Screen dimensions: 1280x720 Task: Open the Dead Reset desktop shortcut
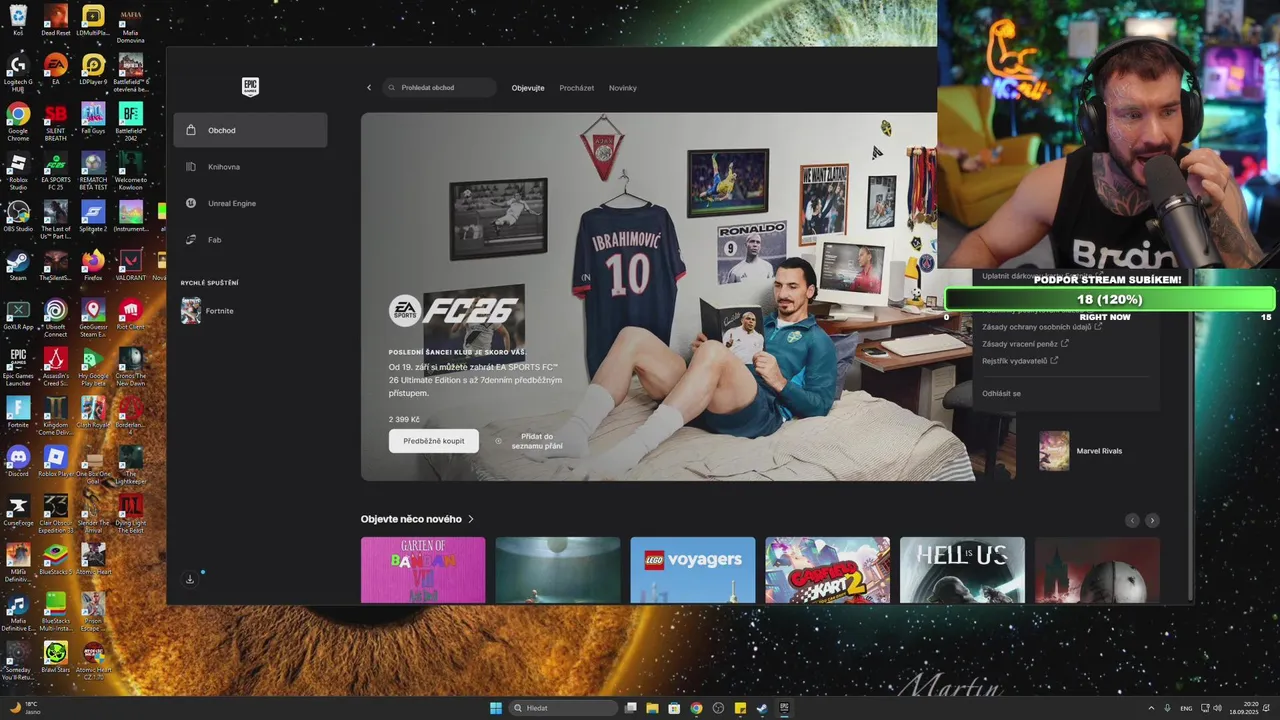click(56, 20)
